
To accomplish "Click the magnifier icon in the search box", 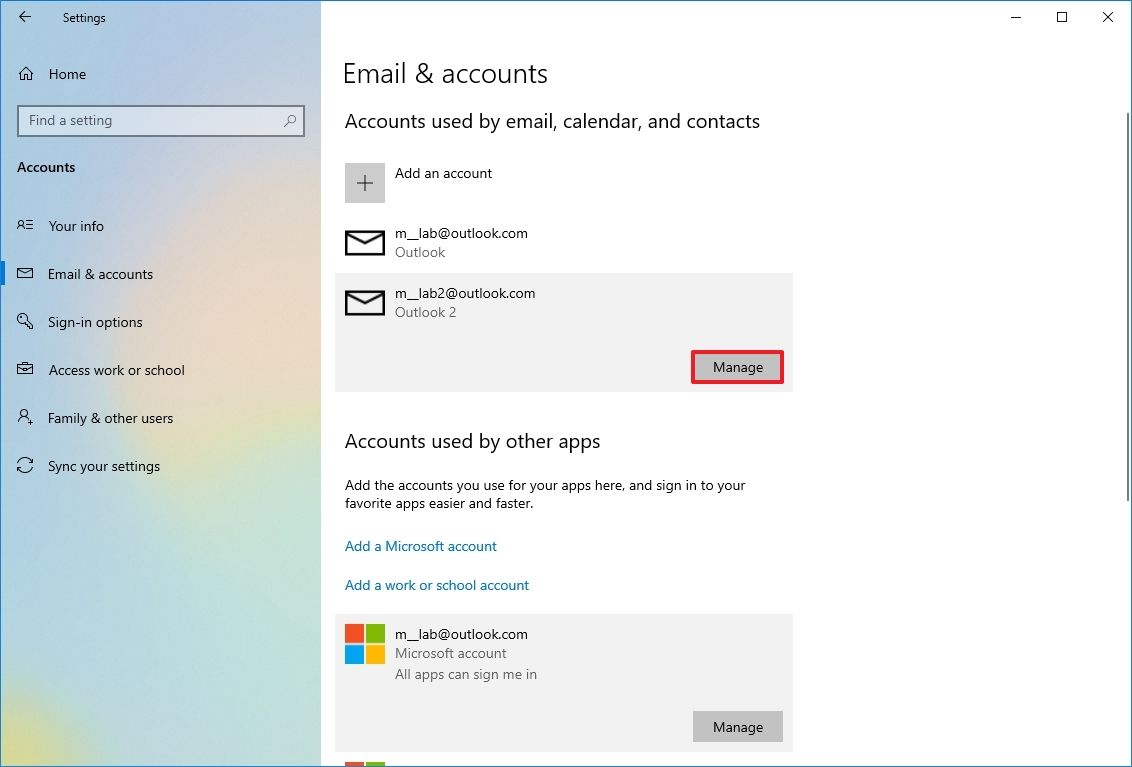I will click(290, 121).
